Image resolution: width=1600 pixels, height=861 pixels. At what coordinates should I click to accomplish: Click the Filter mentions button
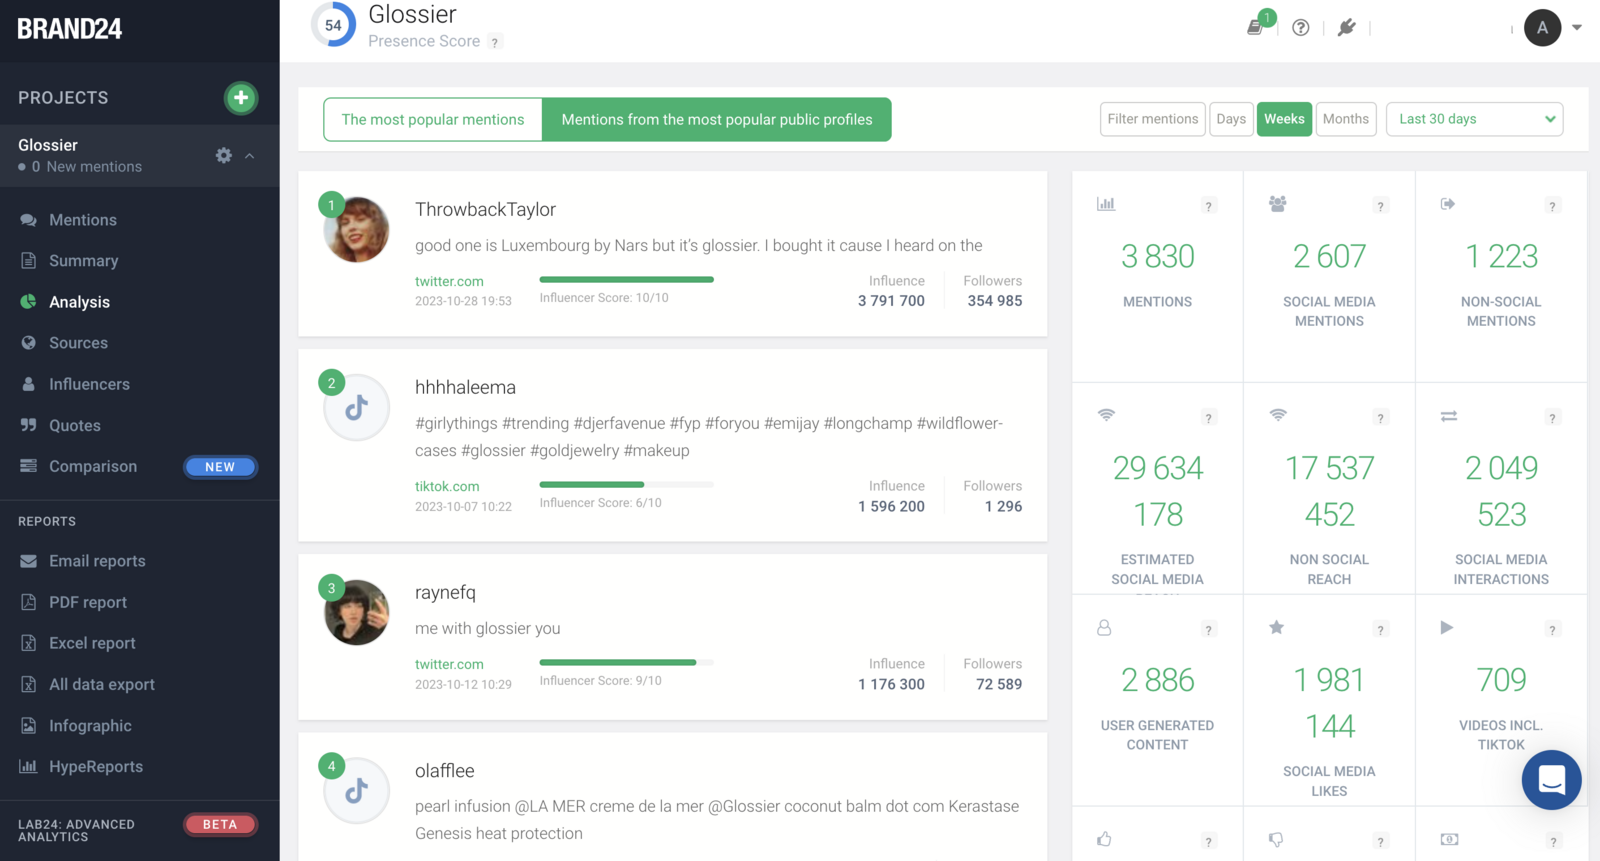(x=1153, y=119)
